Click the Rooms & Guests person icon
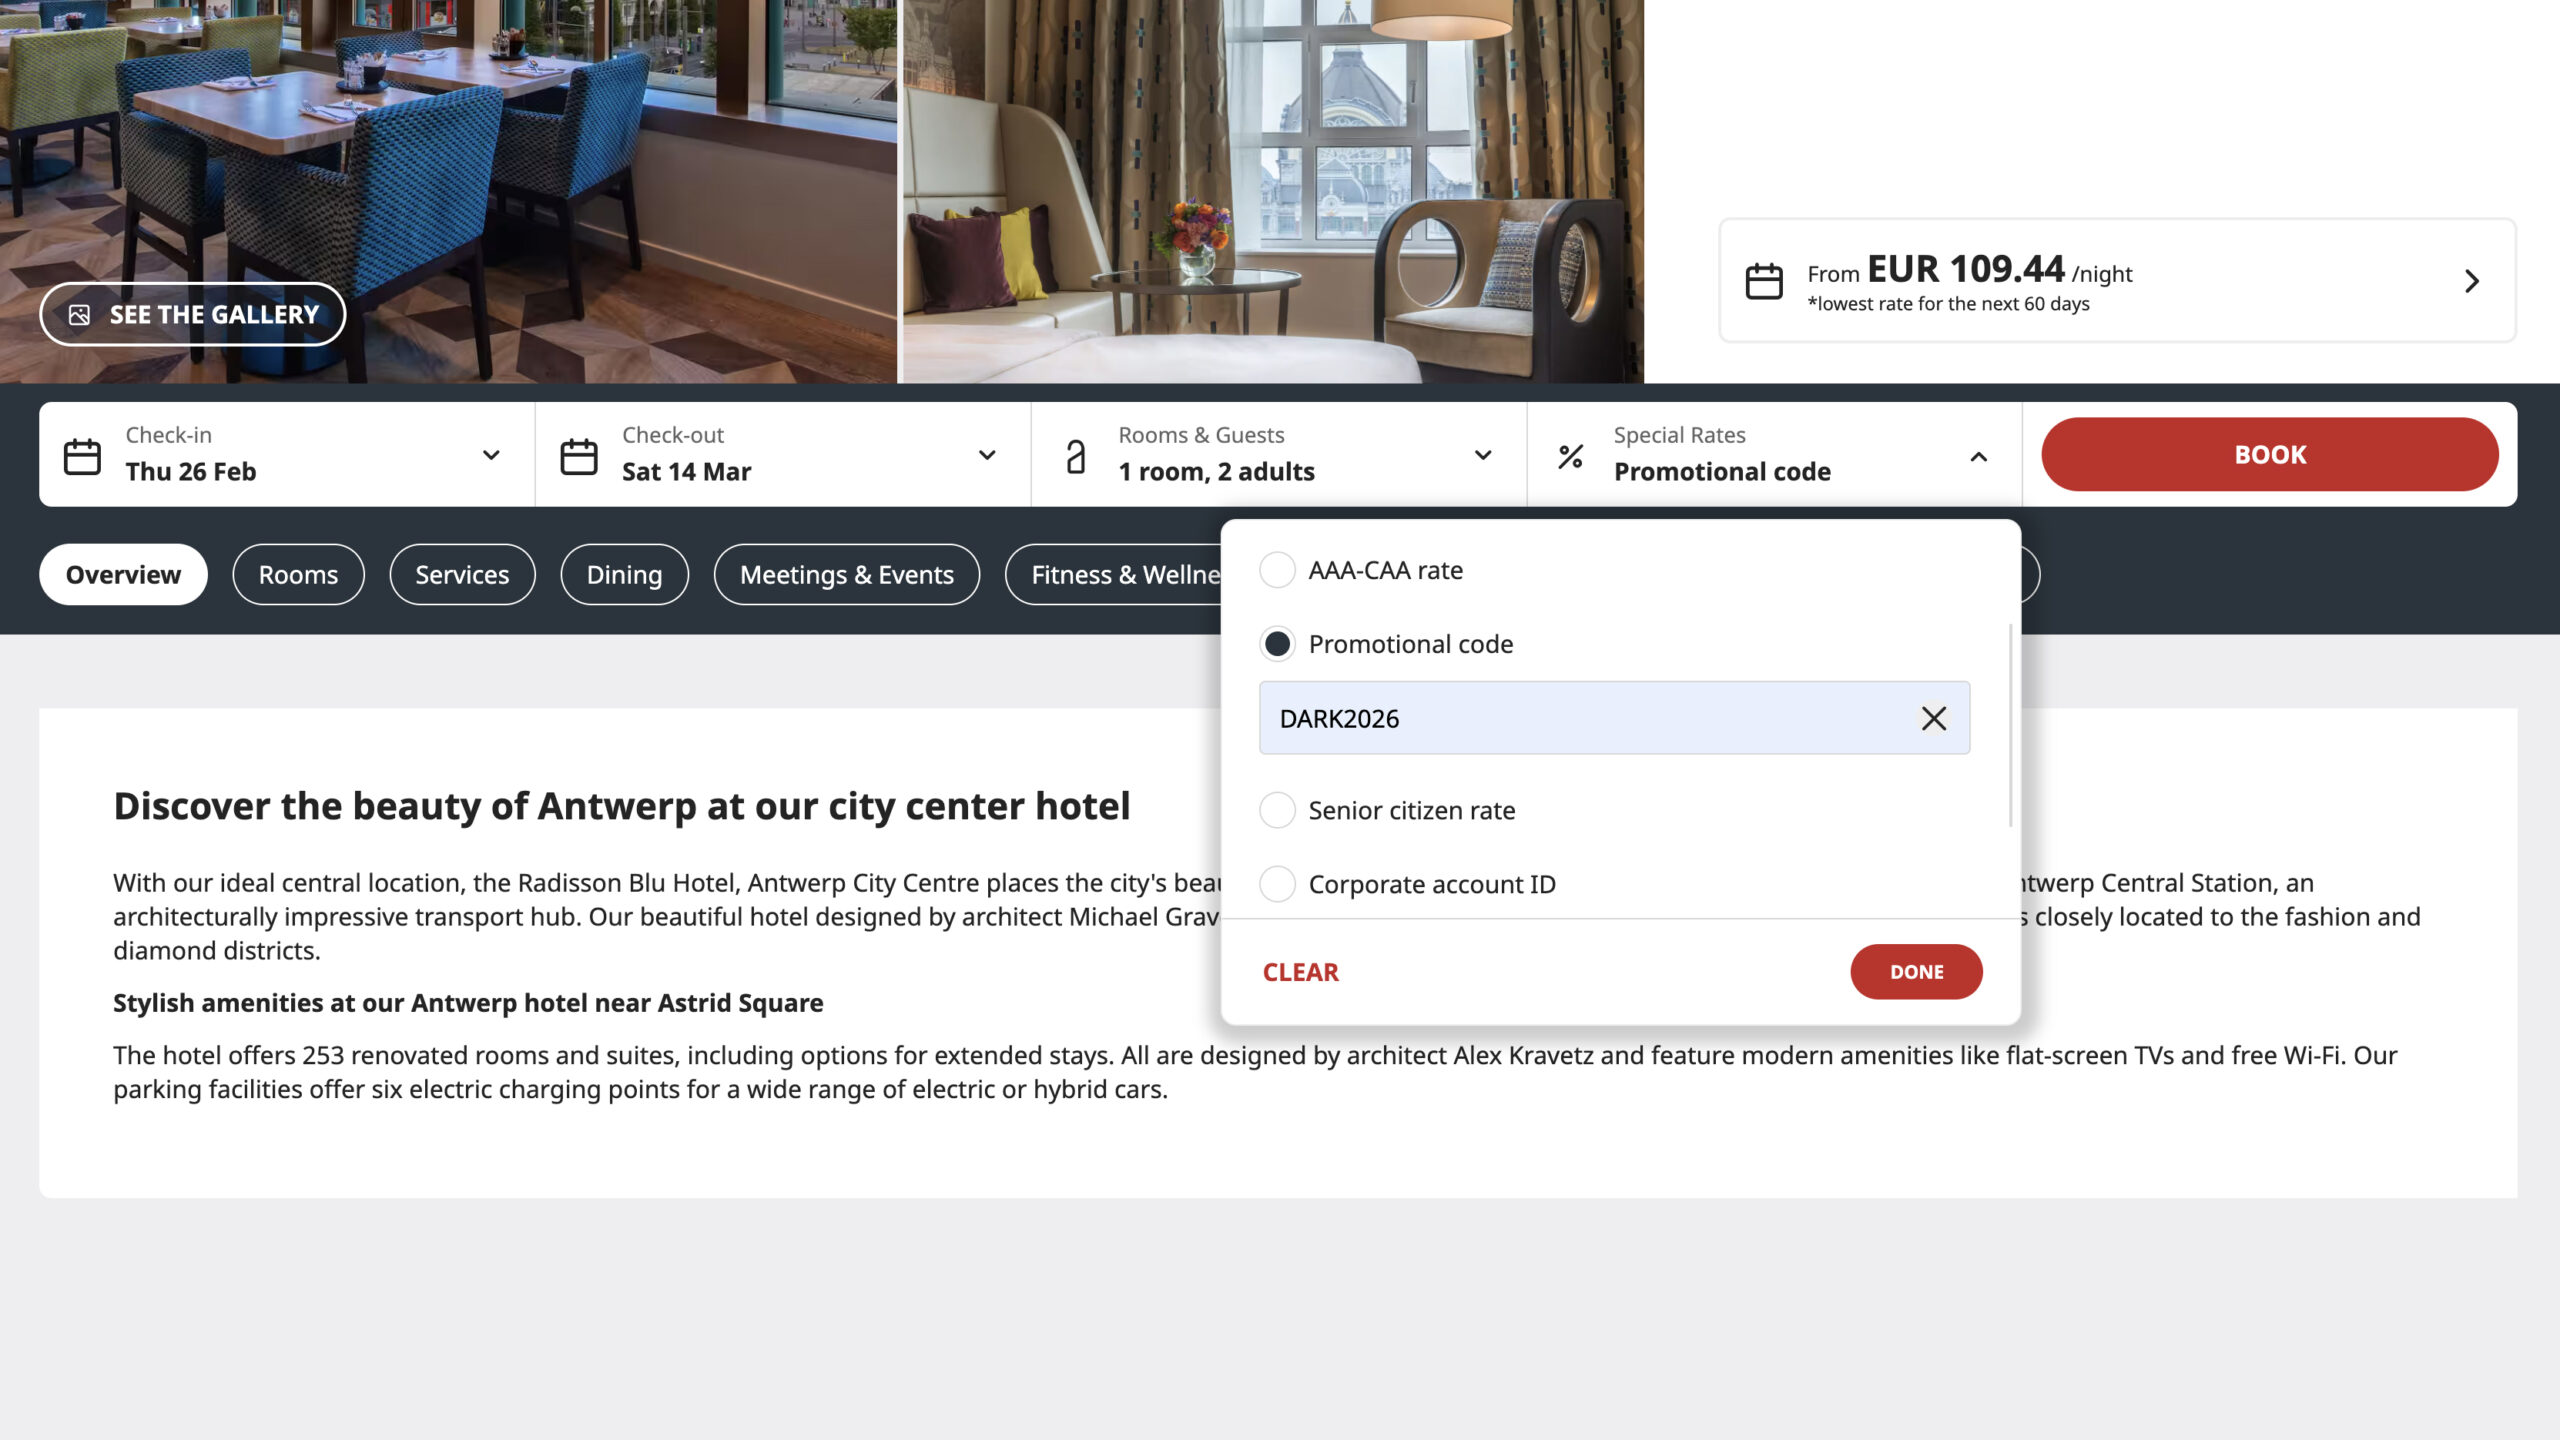This screenshot has height=1440, width=2560. (x=1075, y=456)
